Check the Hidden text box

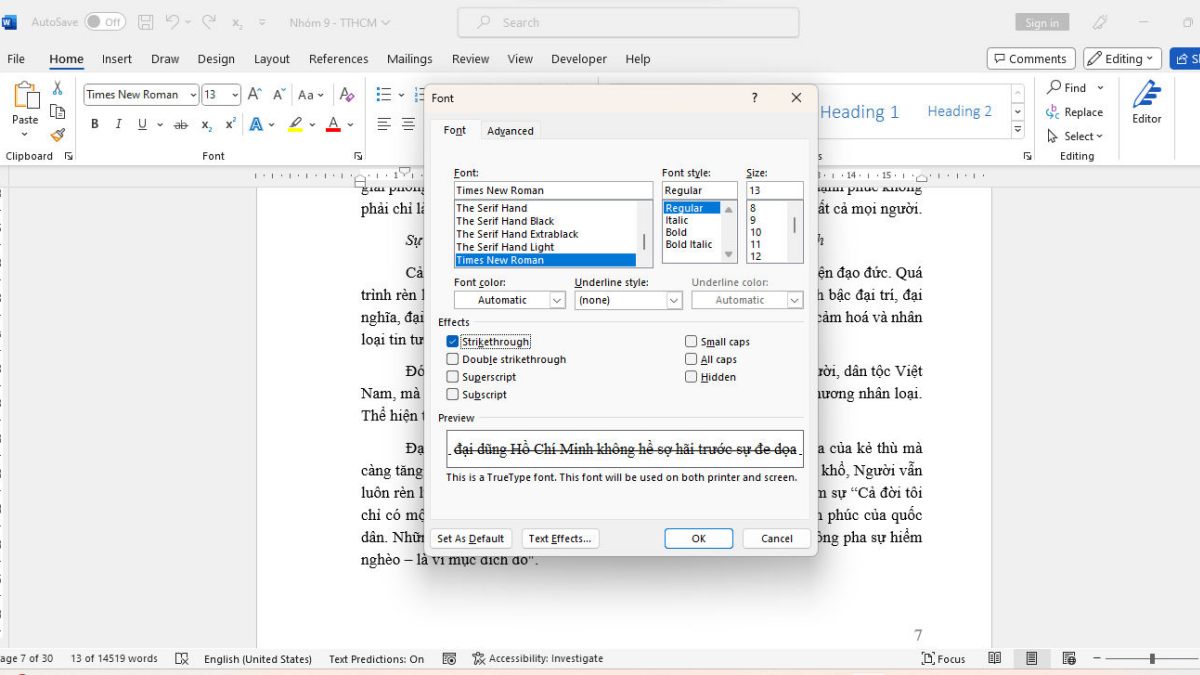click(691, 377)
